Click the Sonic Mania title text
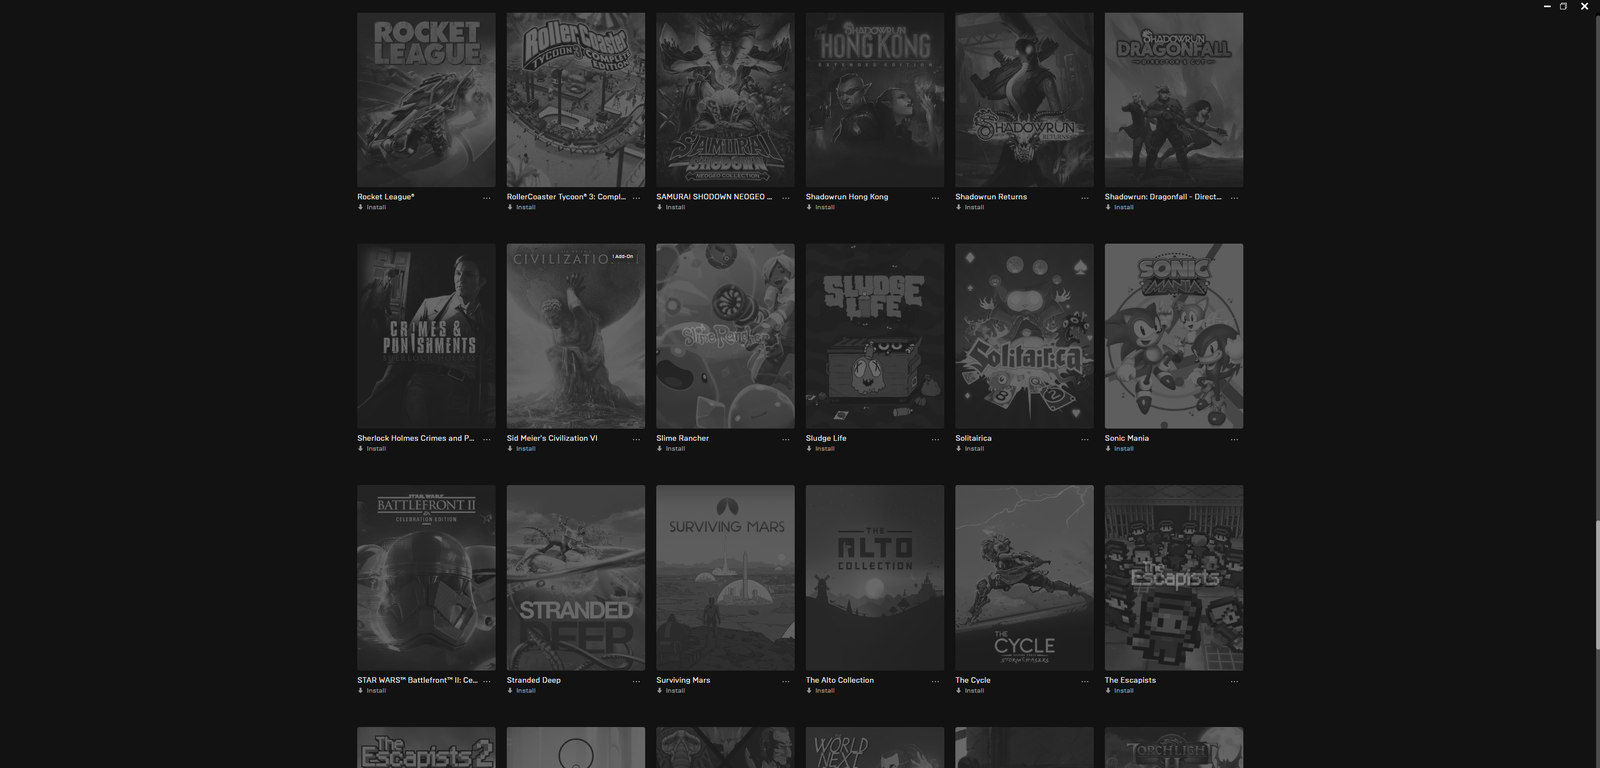1600x768 pixels. 1127,438
